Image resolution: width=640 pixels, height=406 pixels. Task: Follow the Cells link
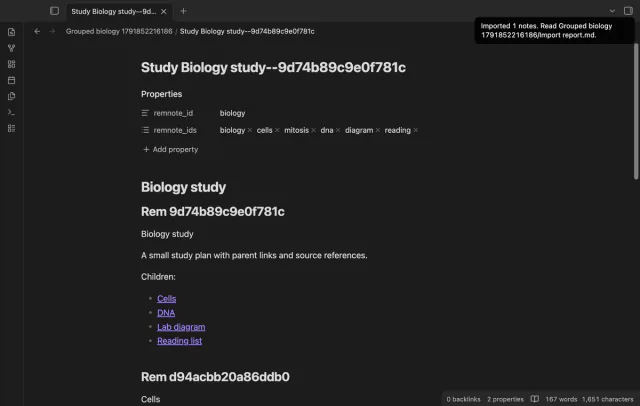167,299
